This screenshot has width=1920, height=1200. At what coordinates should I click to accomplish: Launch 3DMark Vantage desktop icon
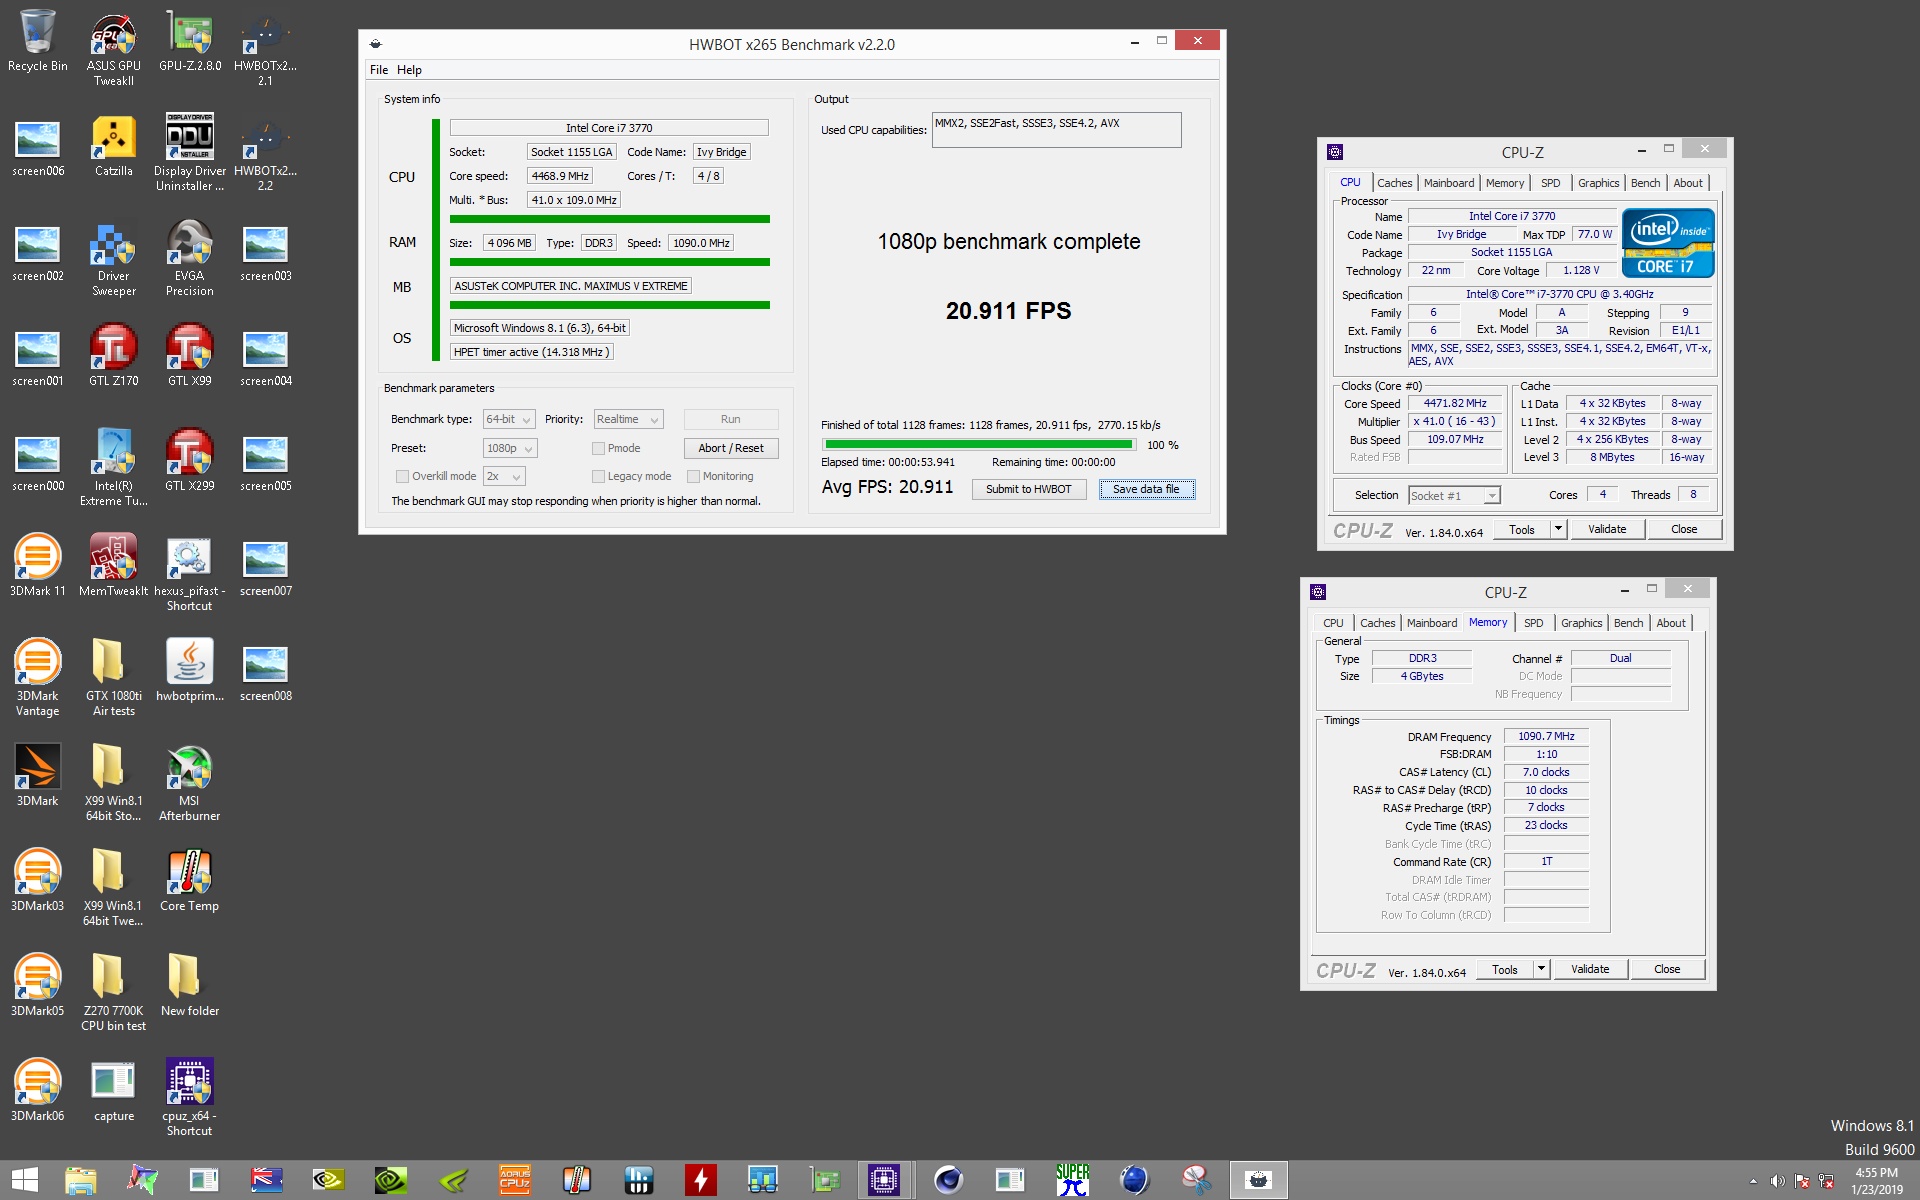tap(38, 677)
